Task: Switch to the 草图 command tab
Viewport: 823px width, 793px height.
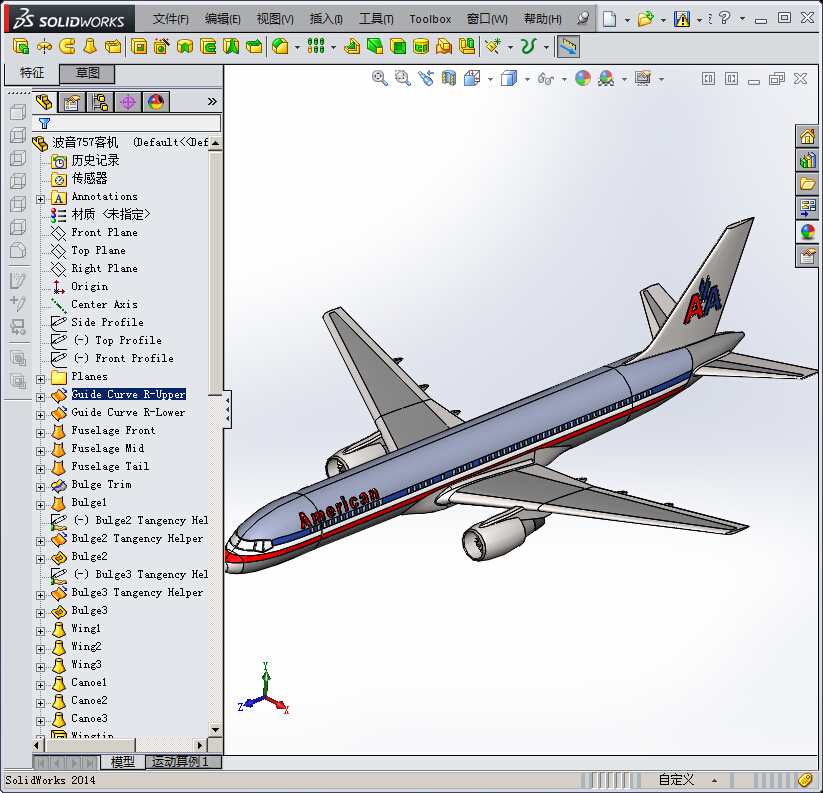Action: [x=87, y=73]
